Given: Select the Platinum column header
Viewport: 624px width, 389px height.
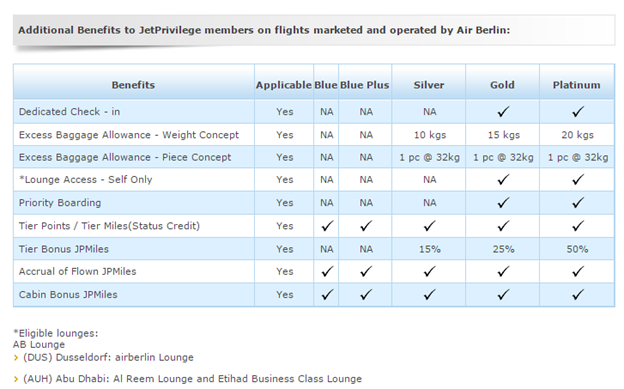Looking at the screenshot, I should click(x=577, y=85).
